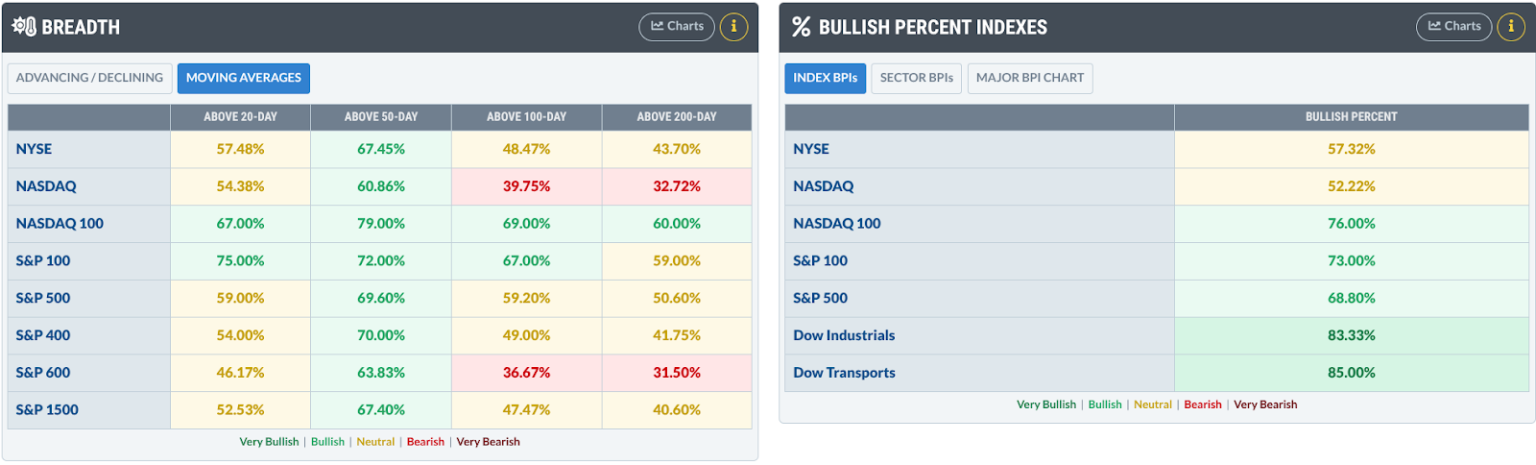Viewport: 1536px width, 465px height.
Task: Switch to Sector BPIs tab
Action: 917,78
